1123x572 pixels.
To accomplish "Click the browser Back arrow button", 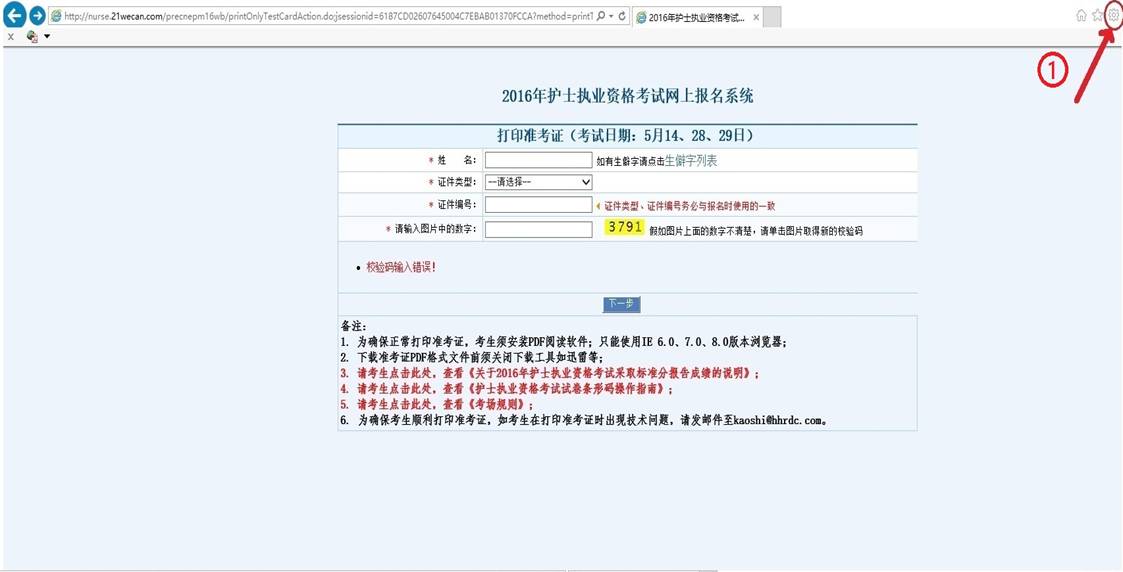I will pos(14,16).
